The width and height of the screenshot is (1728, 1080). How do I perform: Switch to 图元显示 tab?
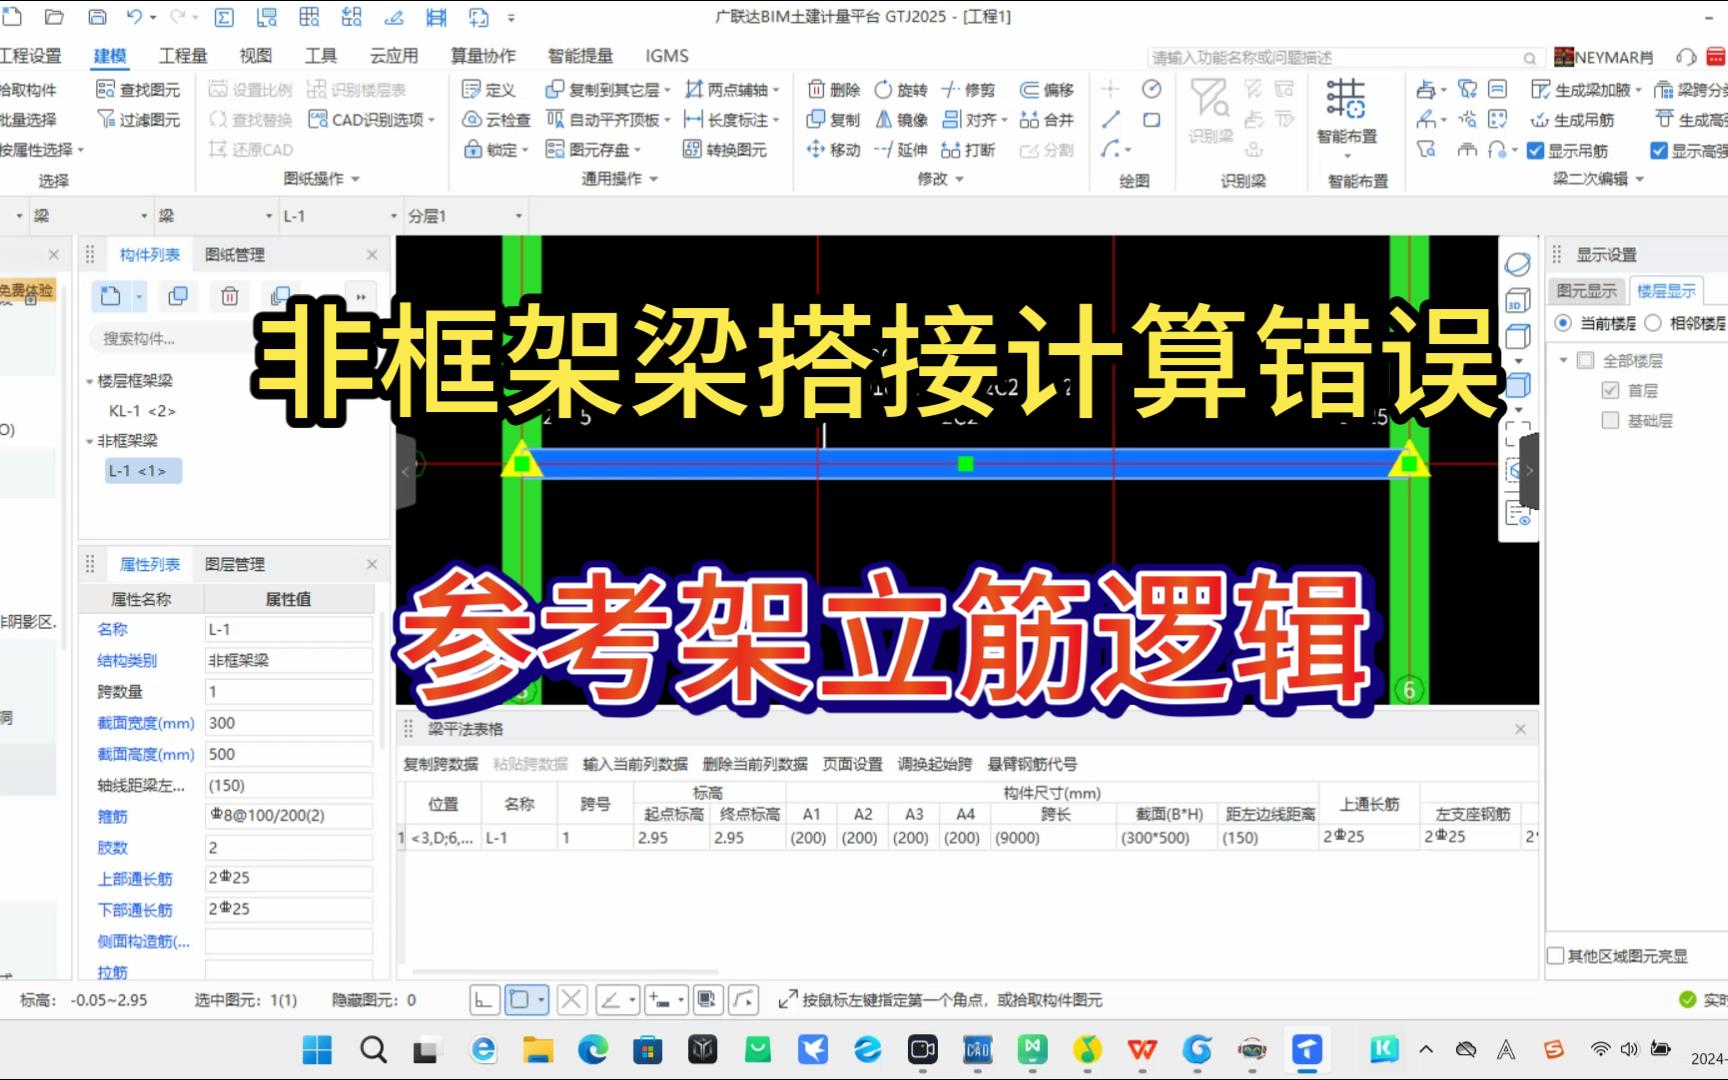click(x=1587, y=291)
